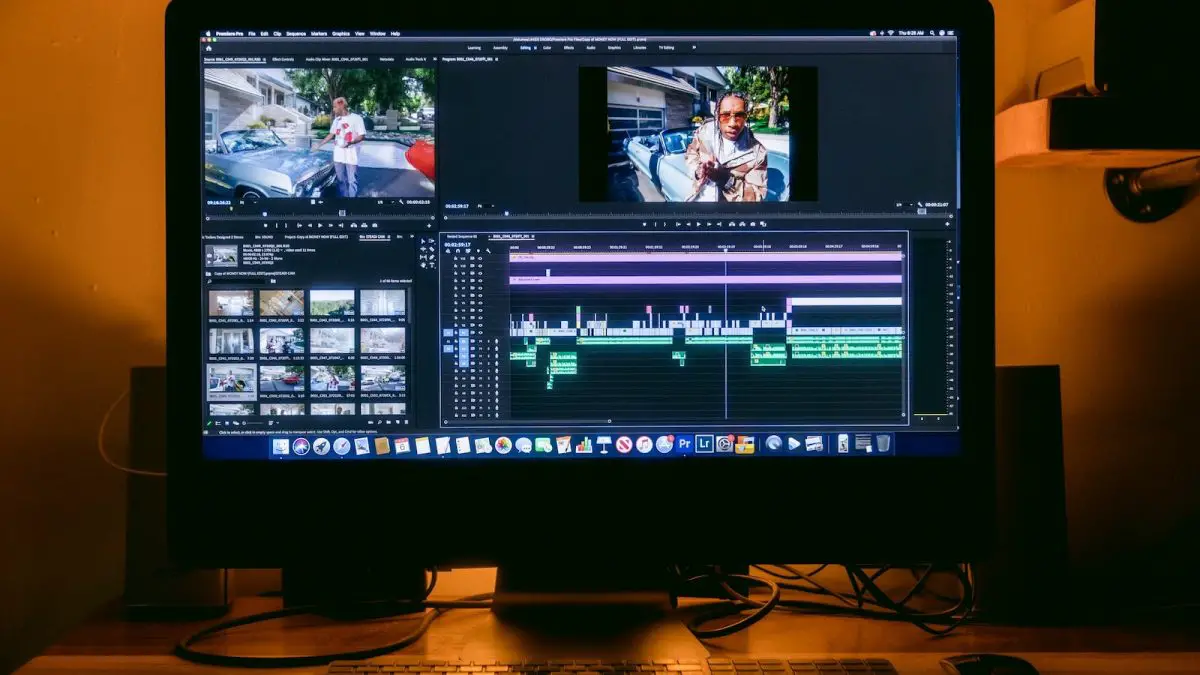The width and height of the screenshot is (1200, 675).
Task: Switch to the Color workspace tab
Action: point(547,47)
